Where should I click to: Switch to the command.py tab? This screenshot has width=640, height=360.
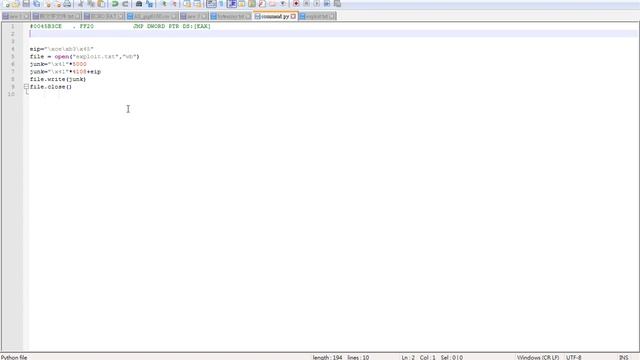point(275,16)
